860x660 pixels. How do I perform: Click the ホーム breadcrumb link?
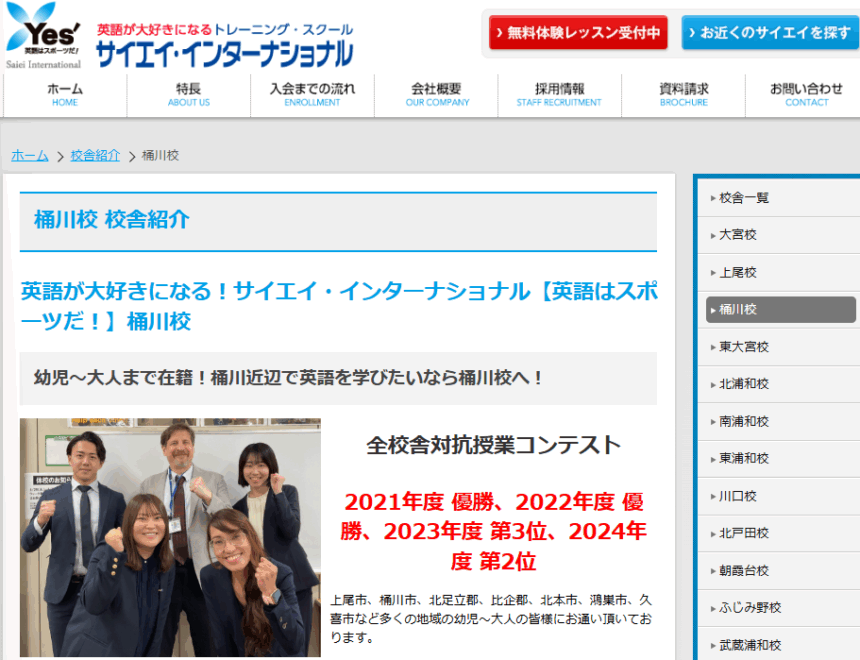pos(30,156)
